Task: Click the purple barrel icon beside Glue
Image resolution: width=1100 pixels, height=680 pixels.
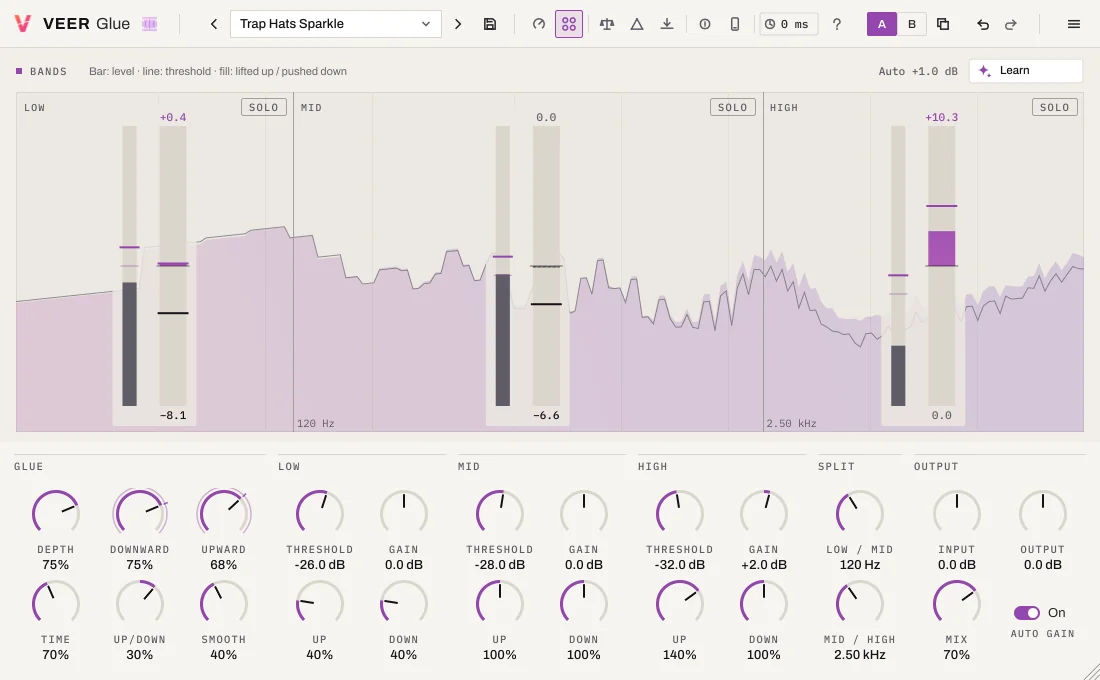Action: point(149,24)
